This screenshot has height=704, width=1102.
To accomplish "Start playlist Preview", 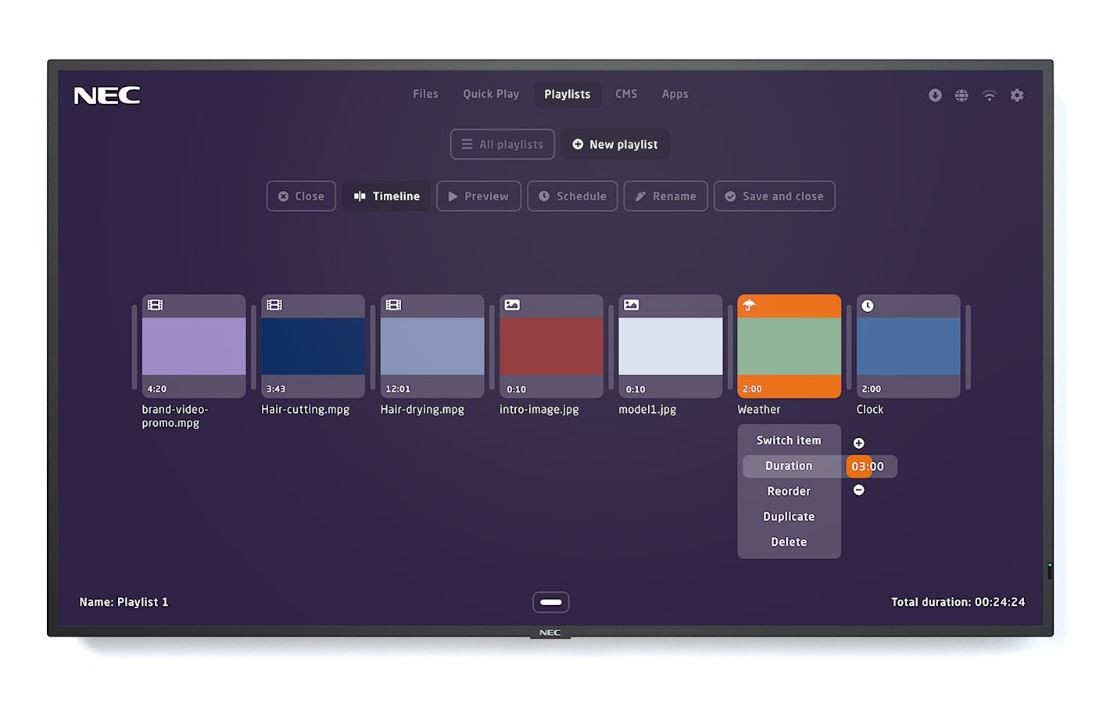I will coord(479,196).
